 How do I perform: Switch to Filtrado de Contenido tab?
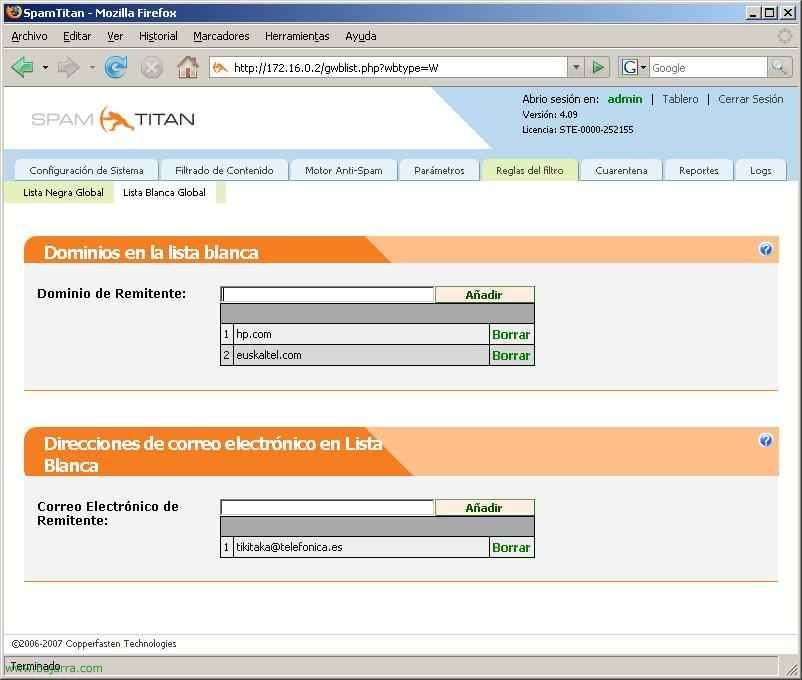(224, 170)
